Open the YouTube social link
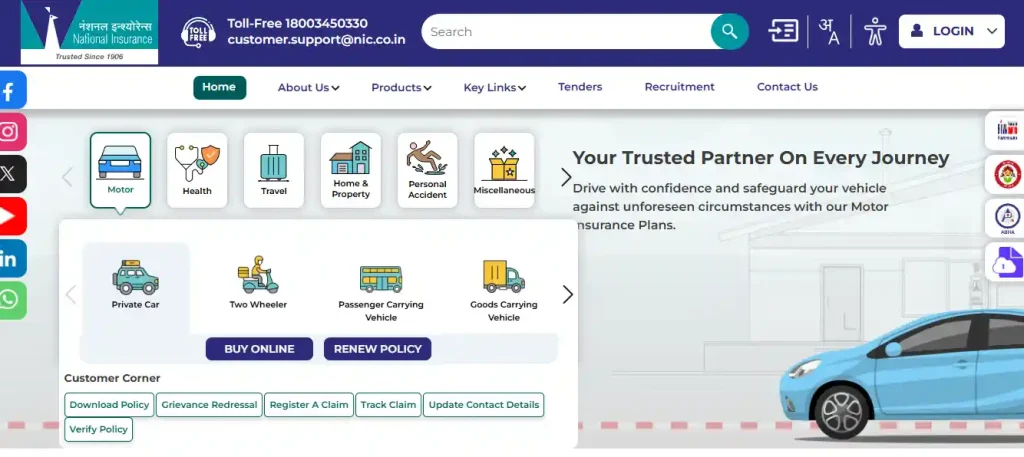The height and width of the screenshot is (457, 1024). pyautogui.click(x=12, y=216)
